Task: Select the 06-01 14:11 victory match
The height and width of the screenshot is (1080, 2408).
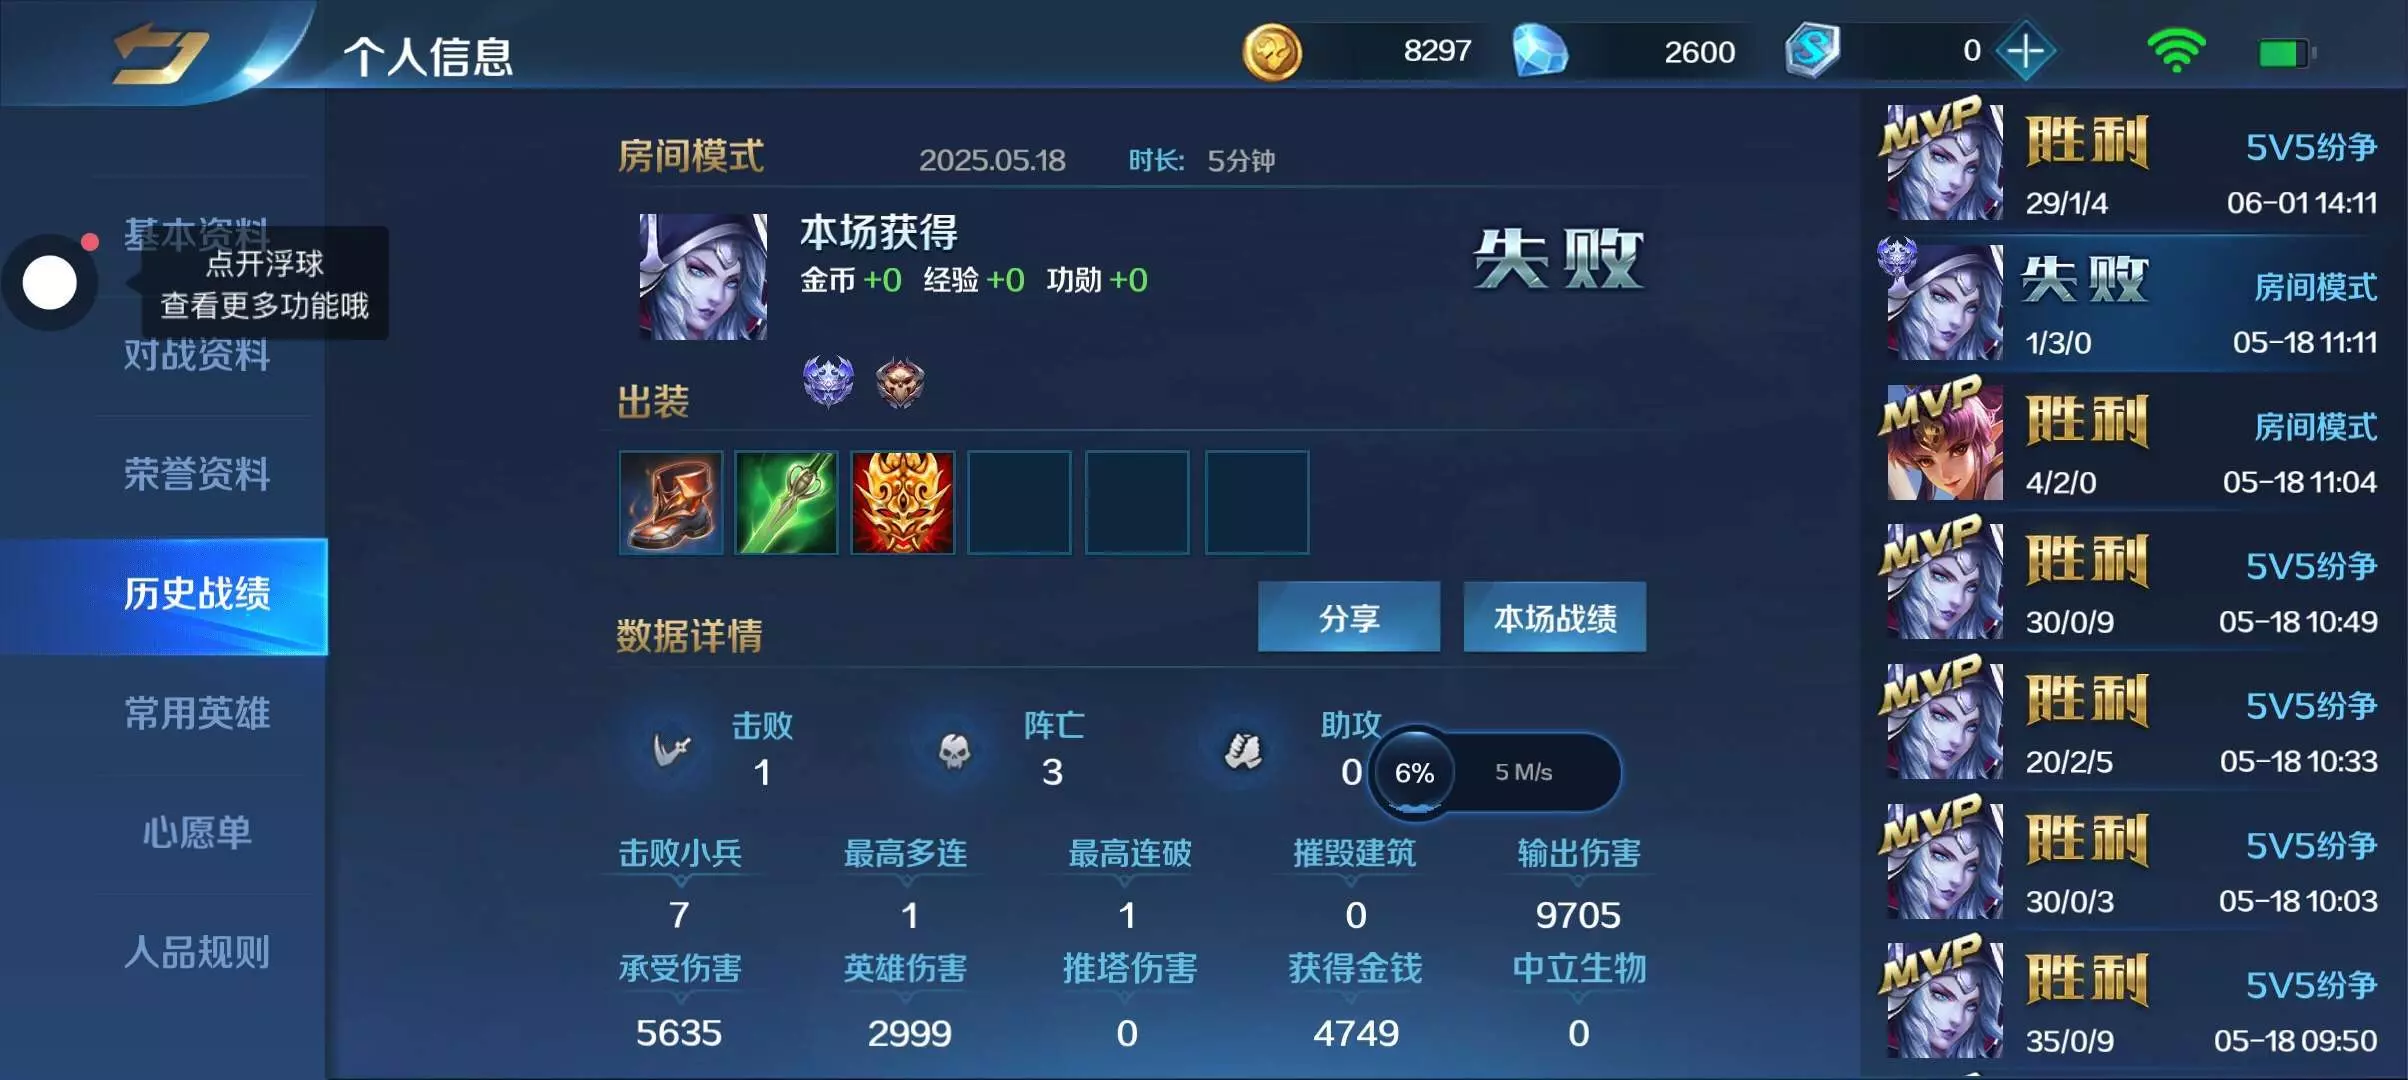Action: click(x=2132, y=163)
